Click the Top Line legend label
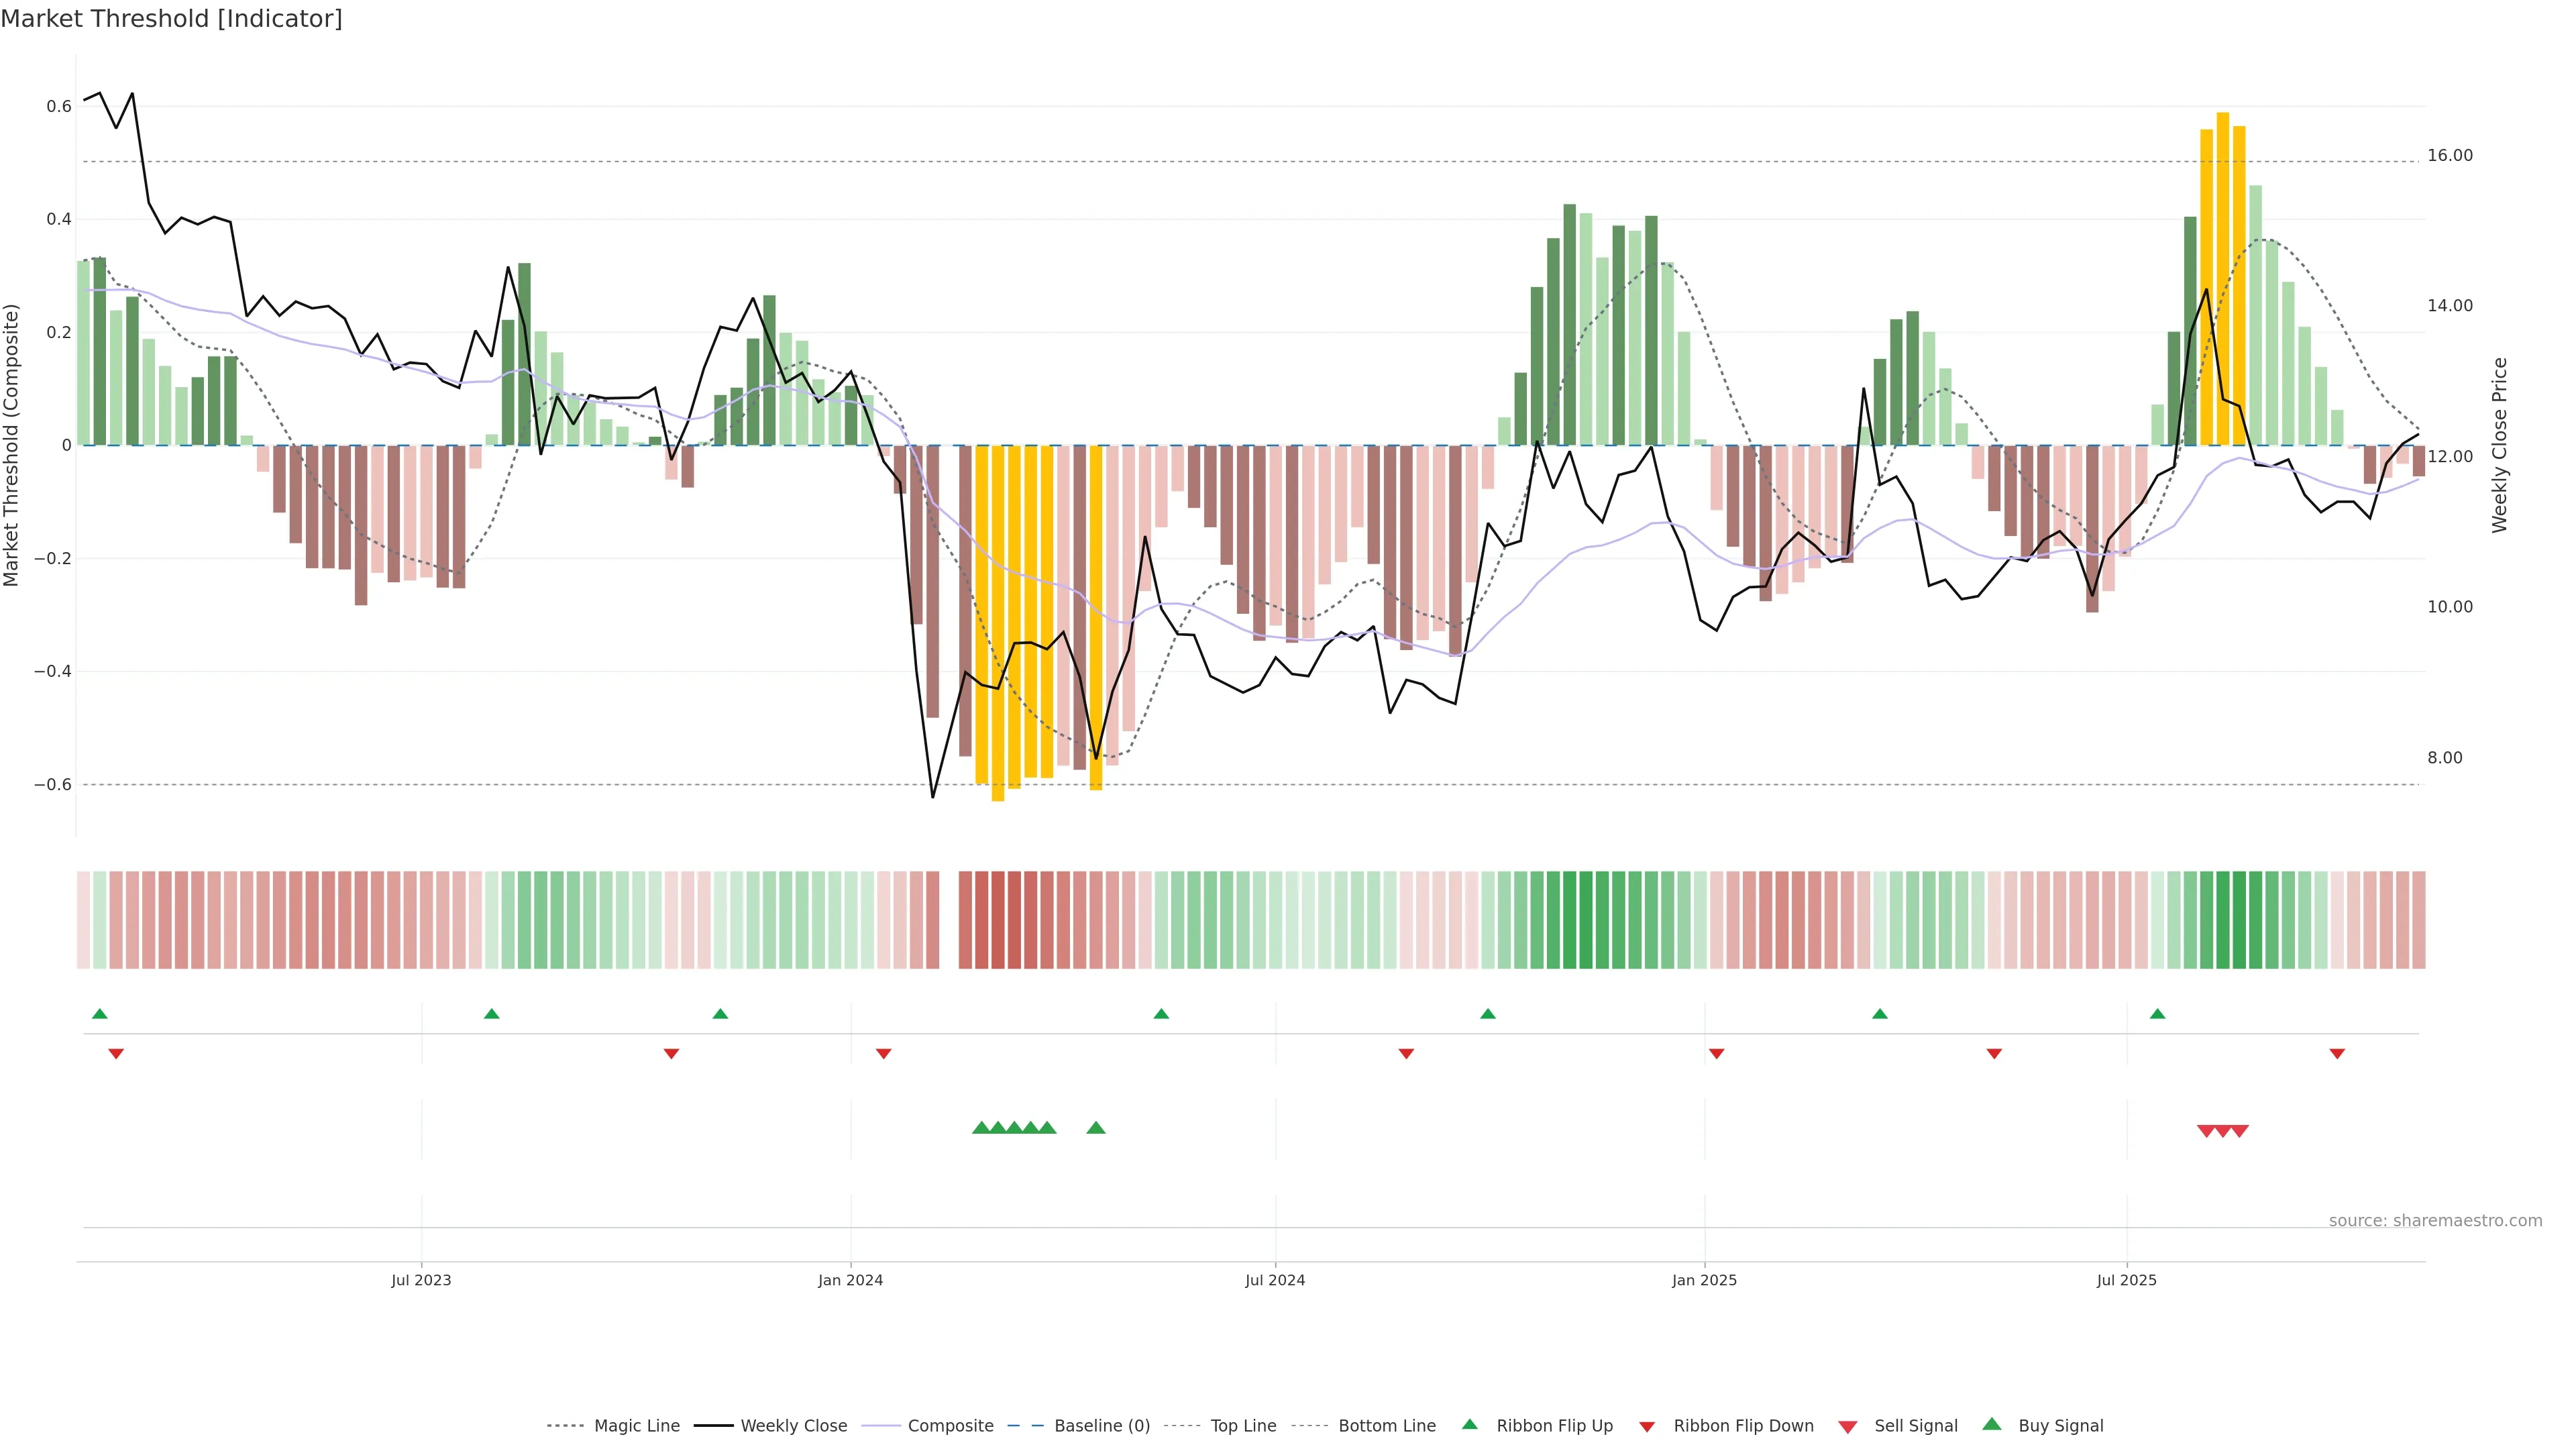Screen dimensions: 2576x1449 click(1243, 1426)
